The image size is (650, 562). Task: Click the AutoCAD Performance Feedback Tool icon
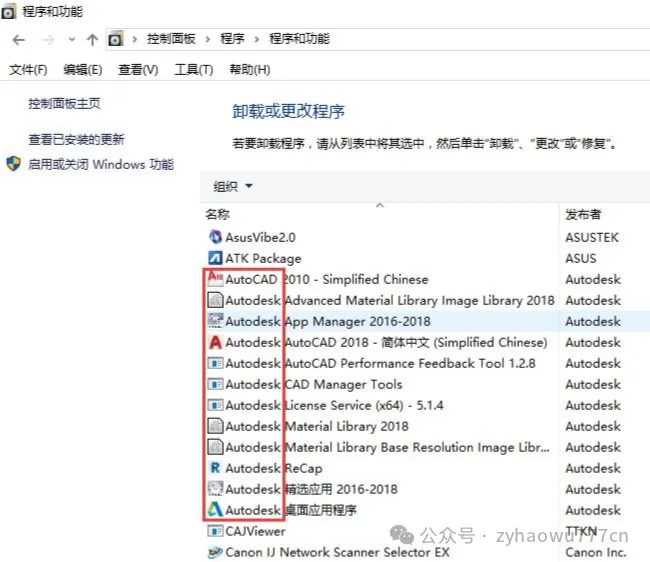click(215, 363)
